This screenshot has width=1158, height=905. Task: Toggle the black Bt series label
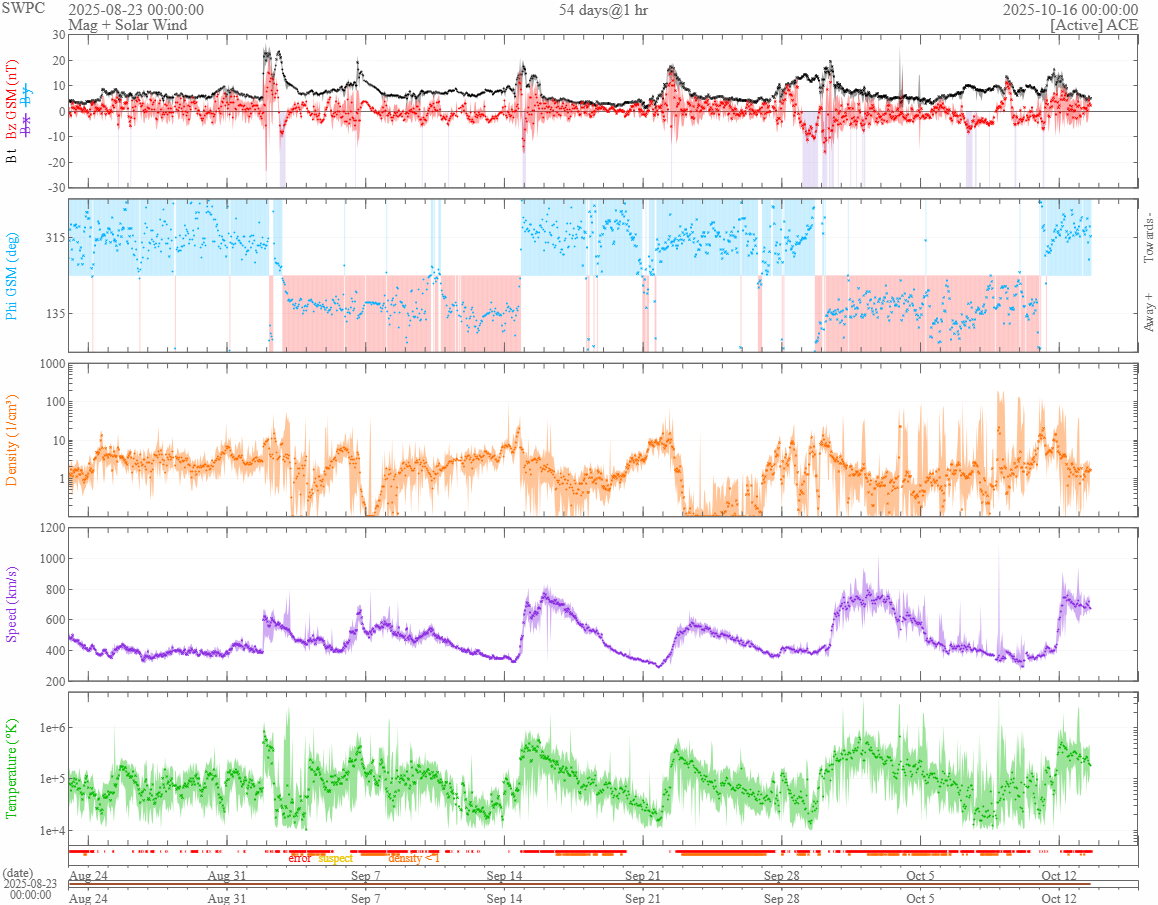pos(11,155)
